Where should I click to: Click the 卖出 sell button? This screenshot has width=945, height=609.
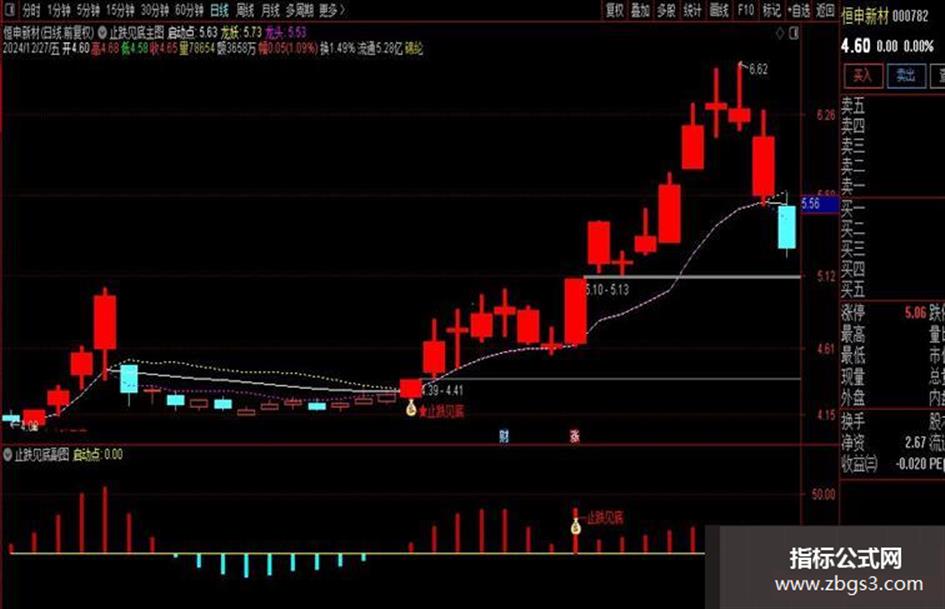(x=906, y=75)
